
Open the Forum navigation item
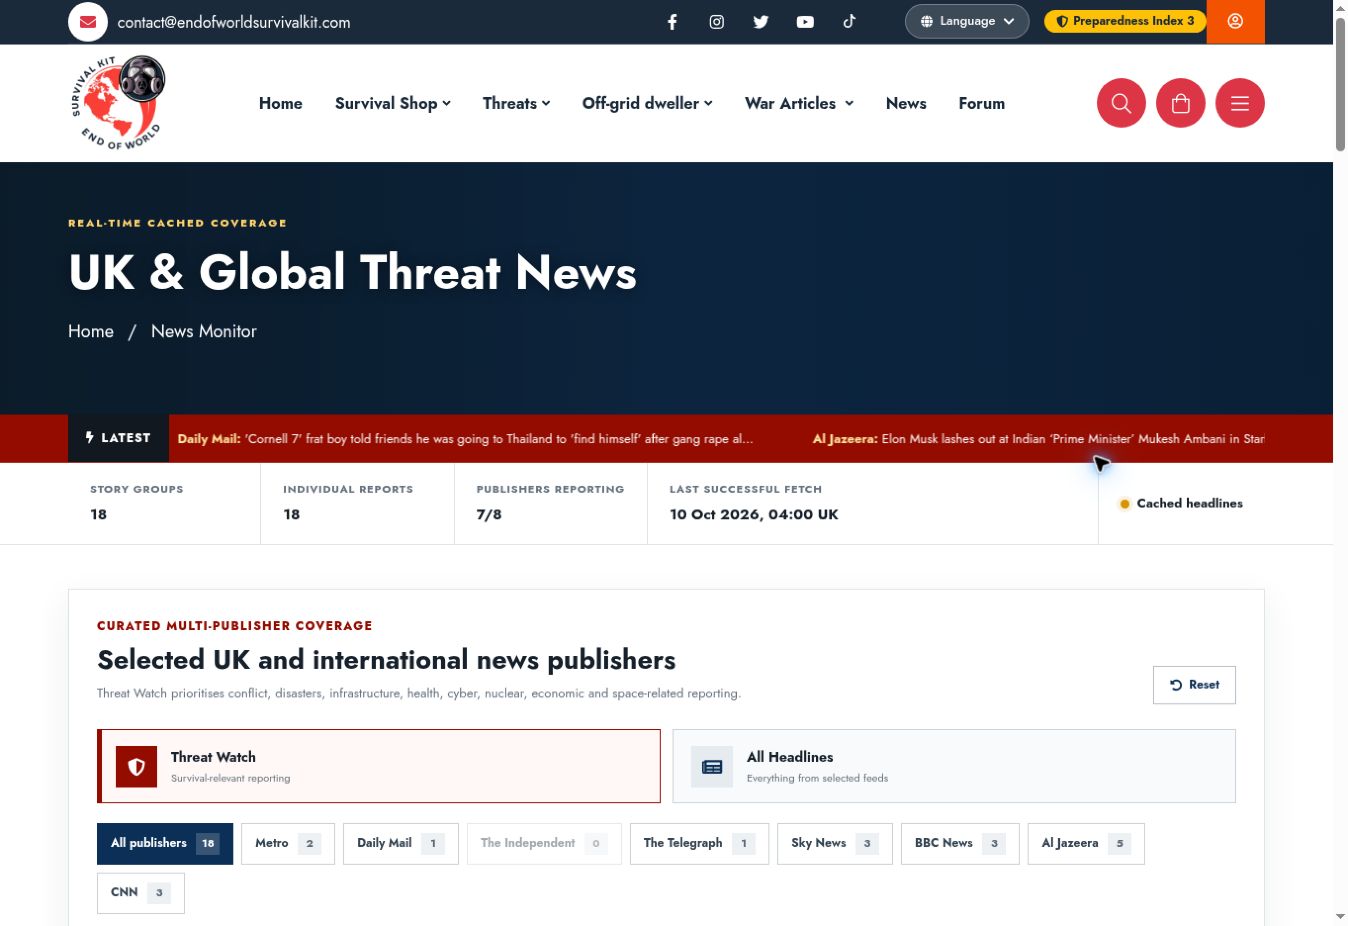[x=982, y=103]
